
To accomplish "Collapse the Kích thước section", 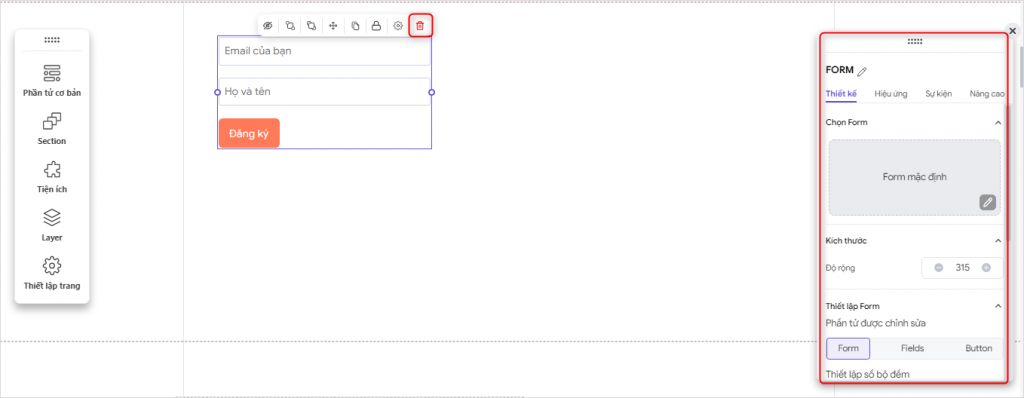I will click(x=998, y=240).
